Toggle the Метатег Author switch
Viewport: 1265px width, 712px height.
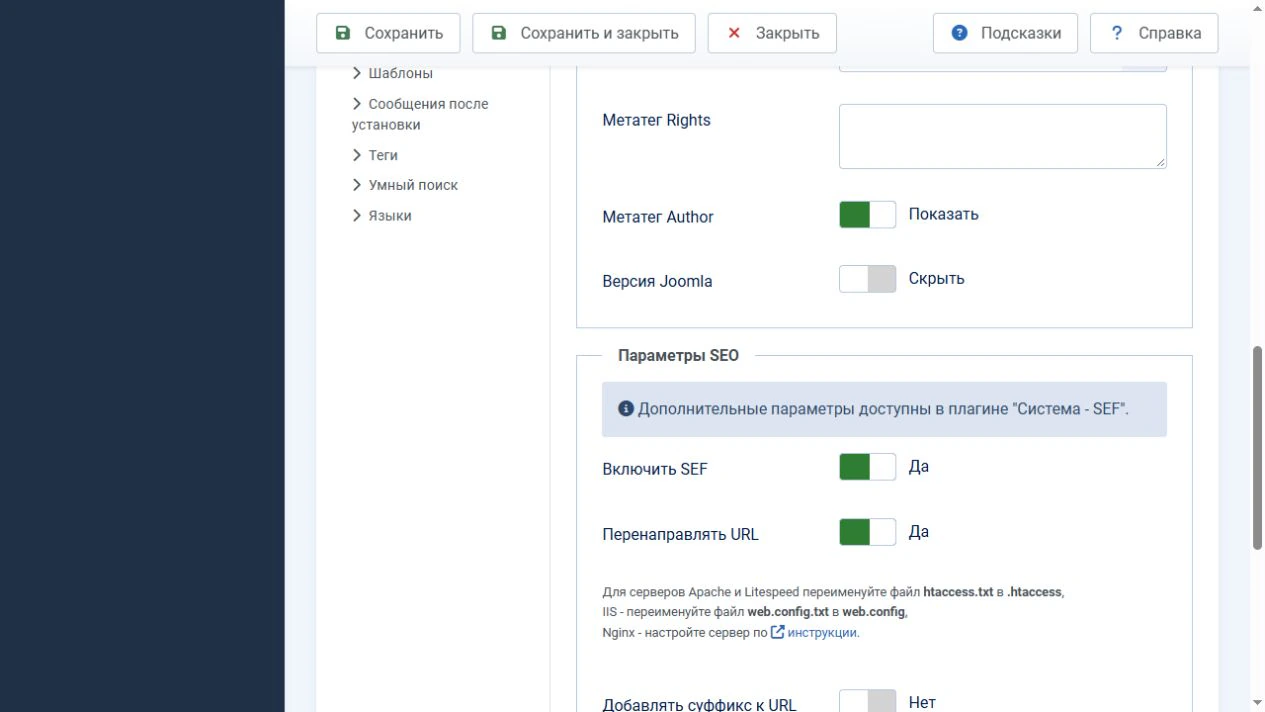coord(867,215)
